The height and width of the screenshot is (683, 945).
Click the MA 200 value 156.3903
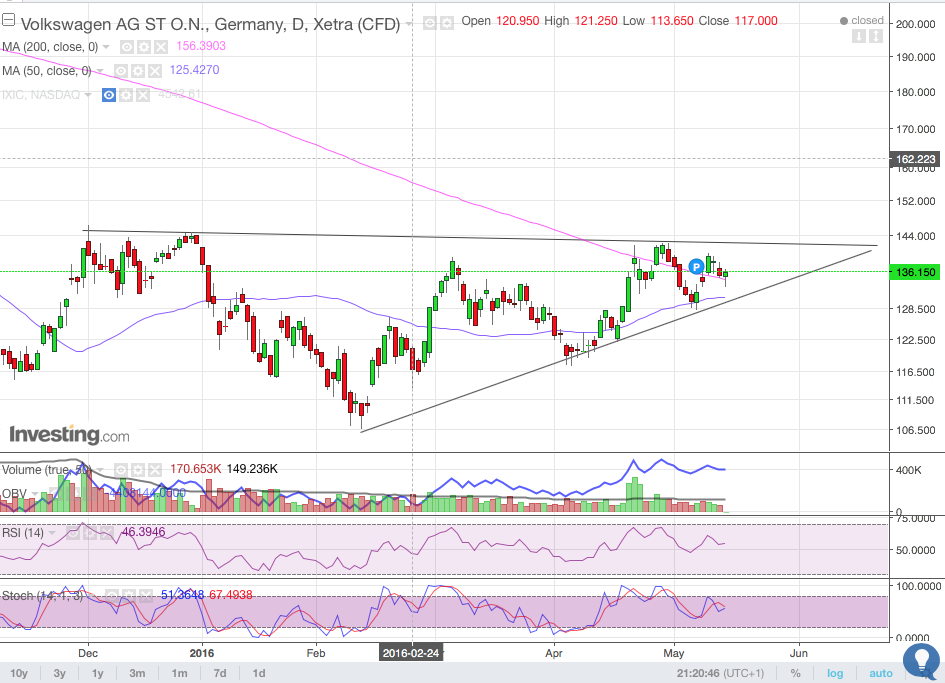[x=201, y=46]
